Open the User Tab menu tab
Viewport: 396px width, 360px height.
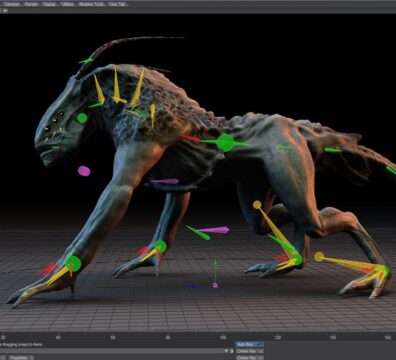(118, 4)
